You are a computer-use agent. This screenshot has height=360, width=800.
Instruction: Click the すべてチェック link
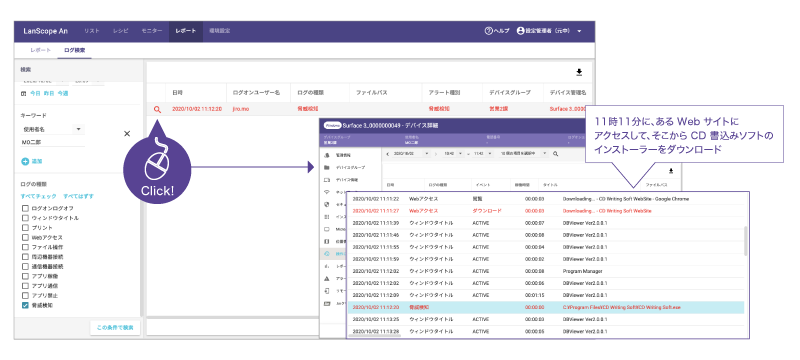(39, 196)
